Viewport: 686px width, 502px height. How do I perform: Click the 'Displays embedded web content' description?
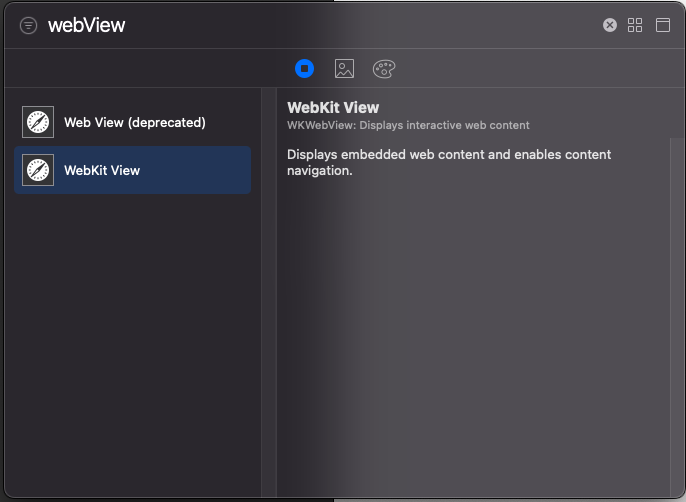point(449,162)
